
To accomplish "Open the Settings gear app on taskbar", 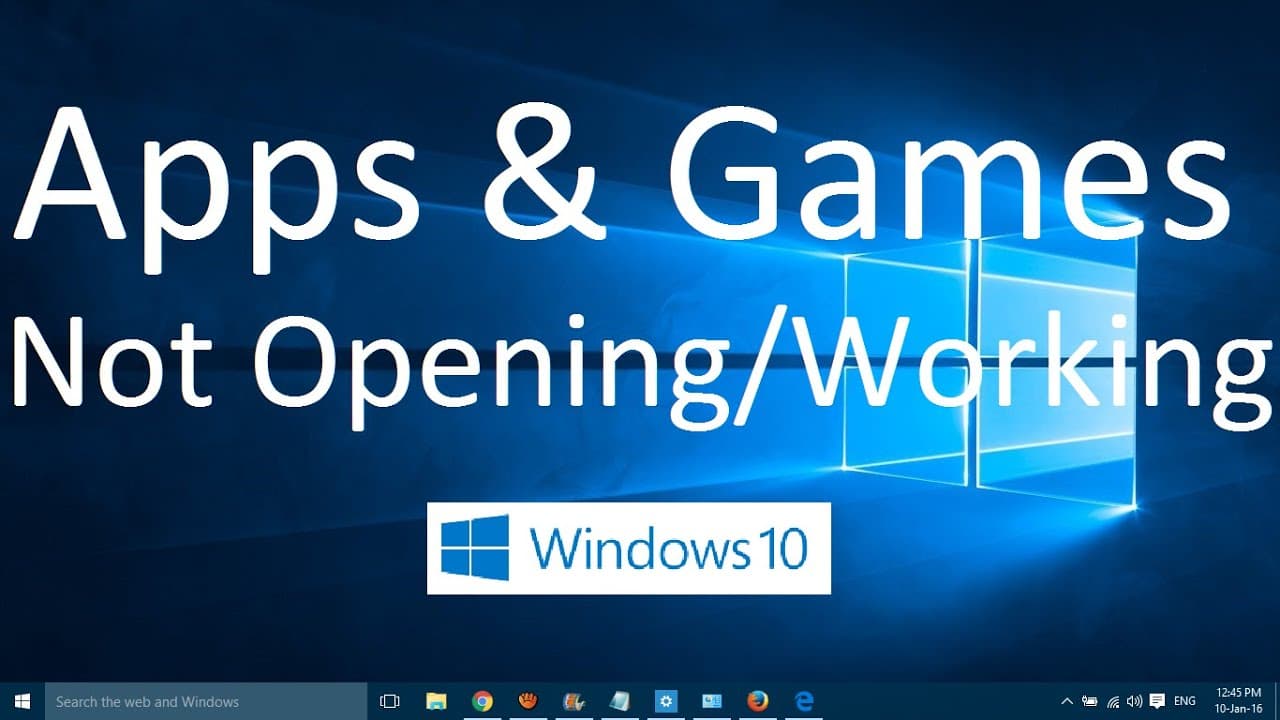I will [x=666, y=701].
